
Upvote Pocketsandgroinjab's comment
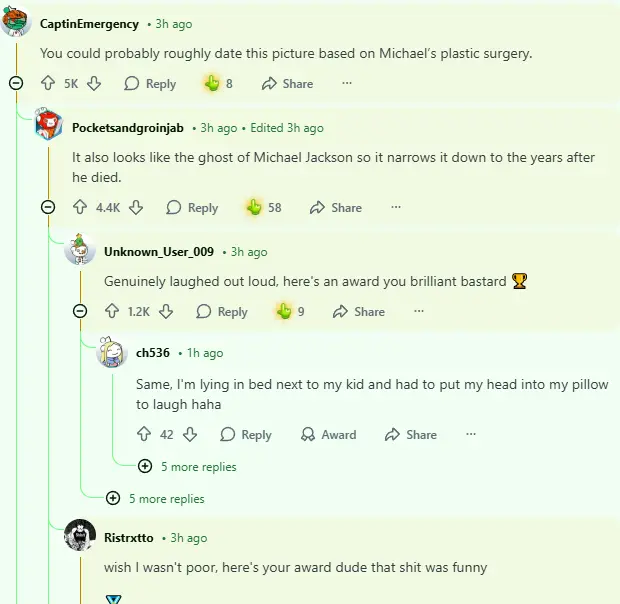coord(80,208)
